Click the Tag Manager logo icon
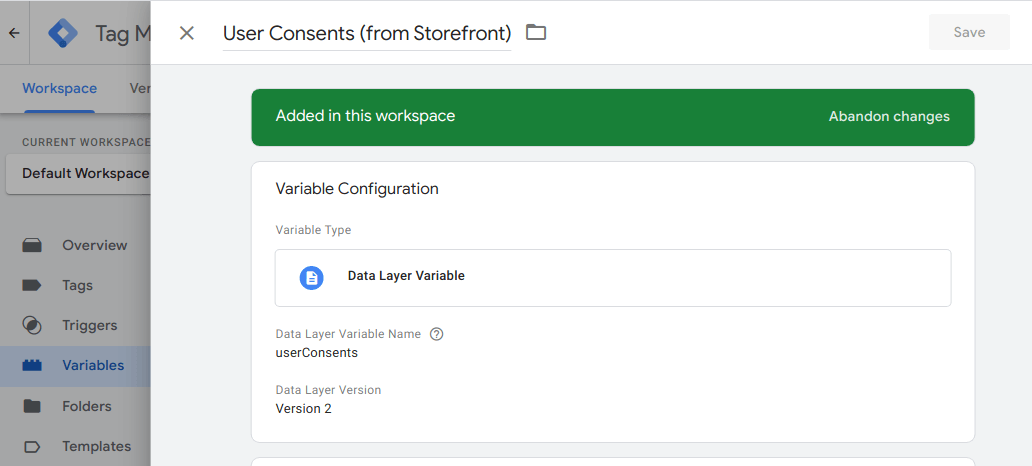The height and width of the screenshot is (466, 1032). (x=63, y=33)
